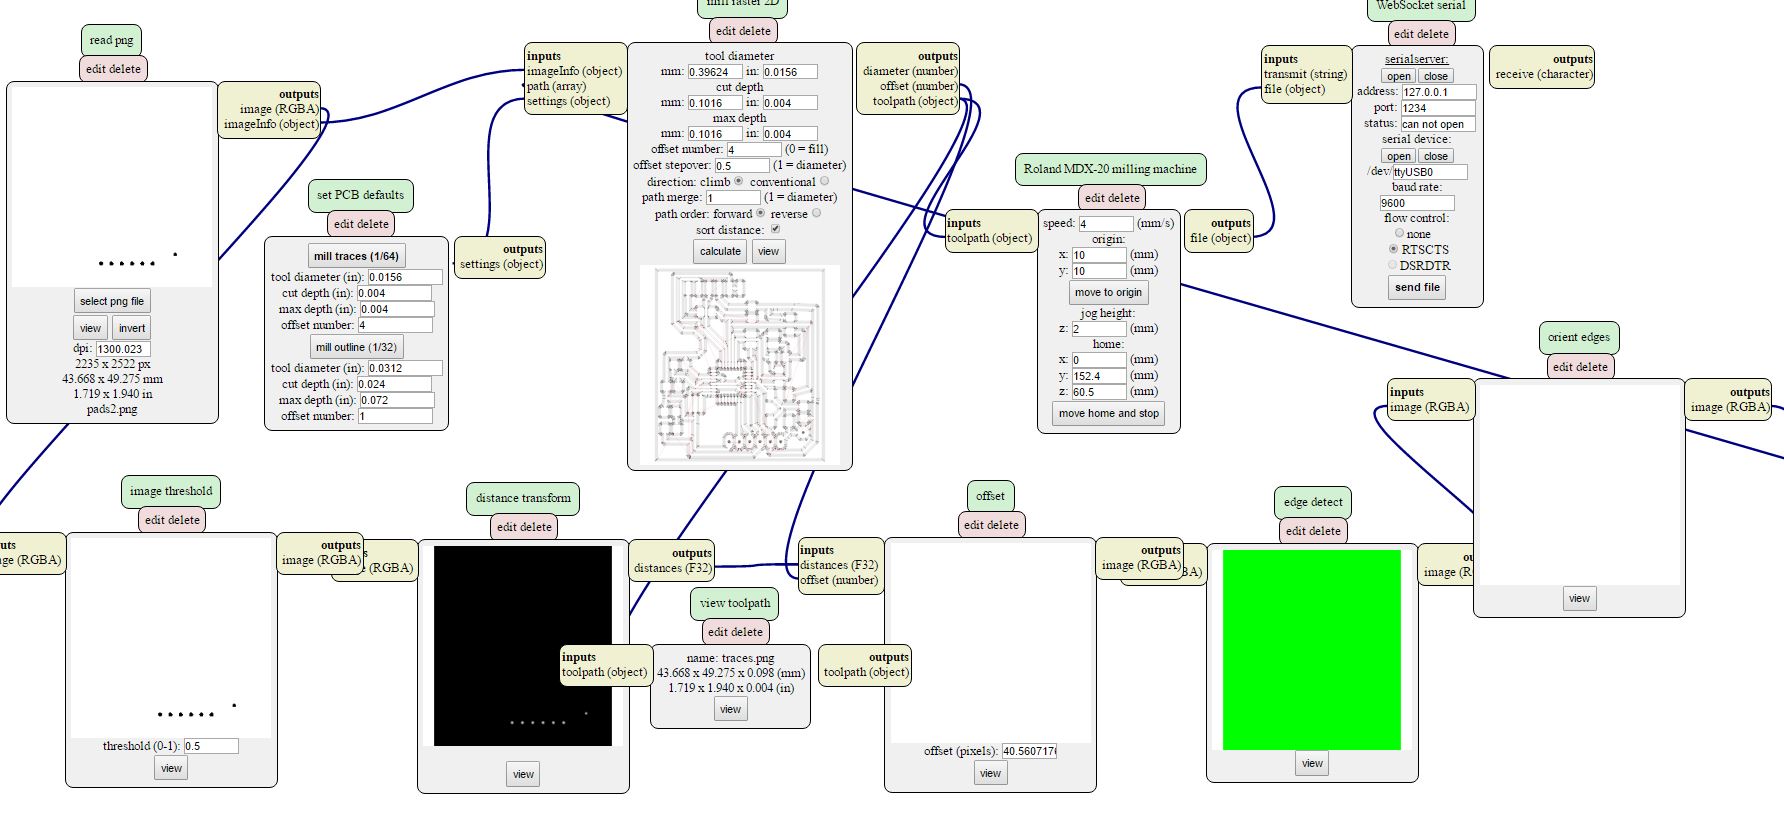Focus the baud rate field 9600
The width and height of the screenshot is (1784, 814).
1417,203
